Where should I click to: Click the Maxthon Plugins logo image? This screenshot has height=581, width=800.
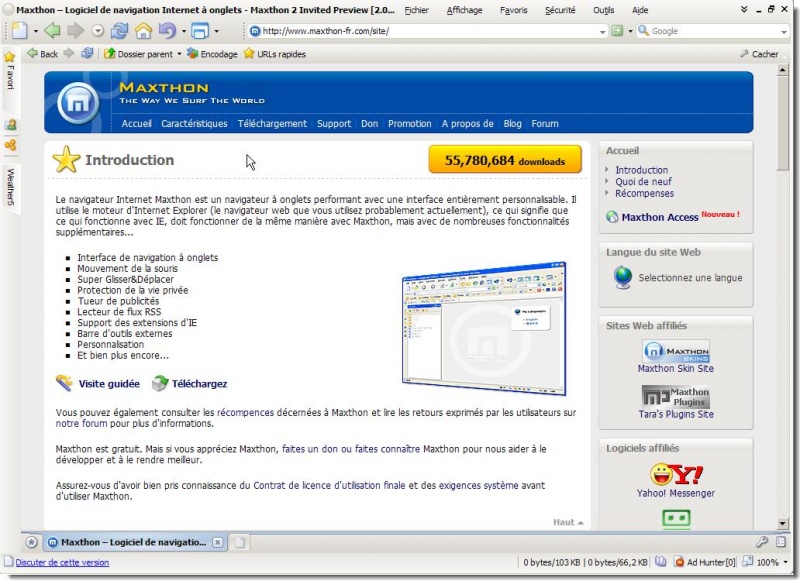pyautogui.click(x=676, y=397)
